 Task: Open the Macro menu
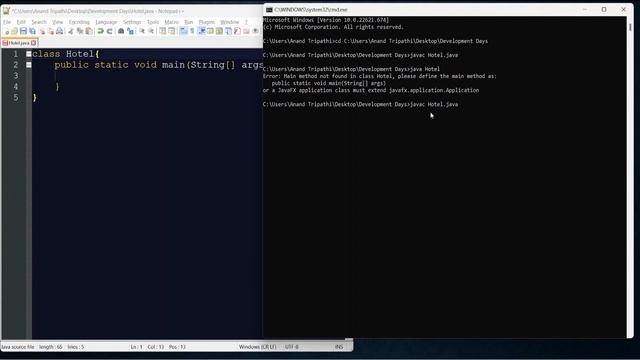pyautogui.click(x=171, y=22)
